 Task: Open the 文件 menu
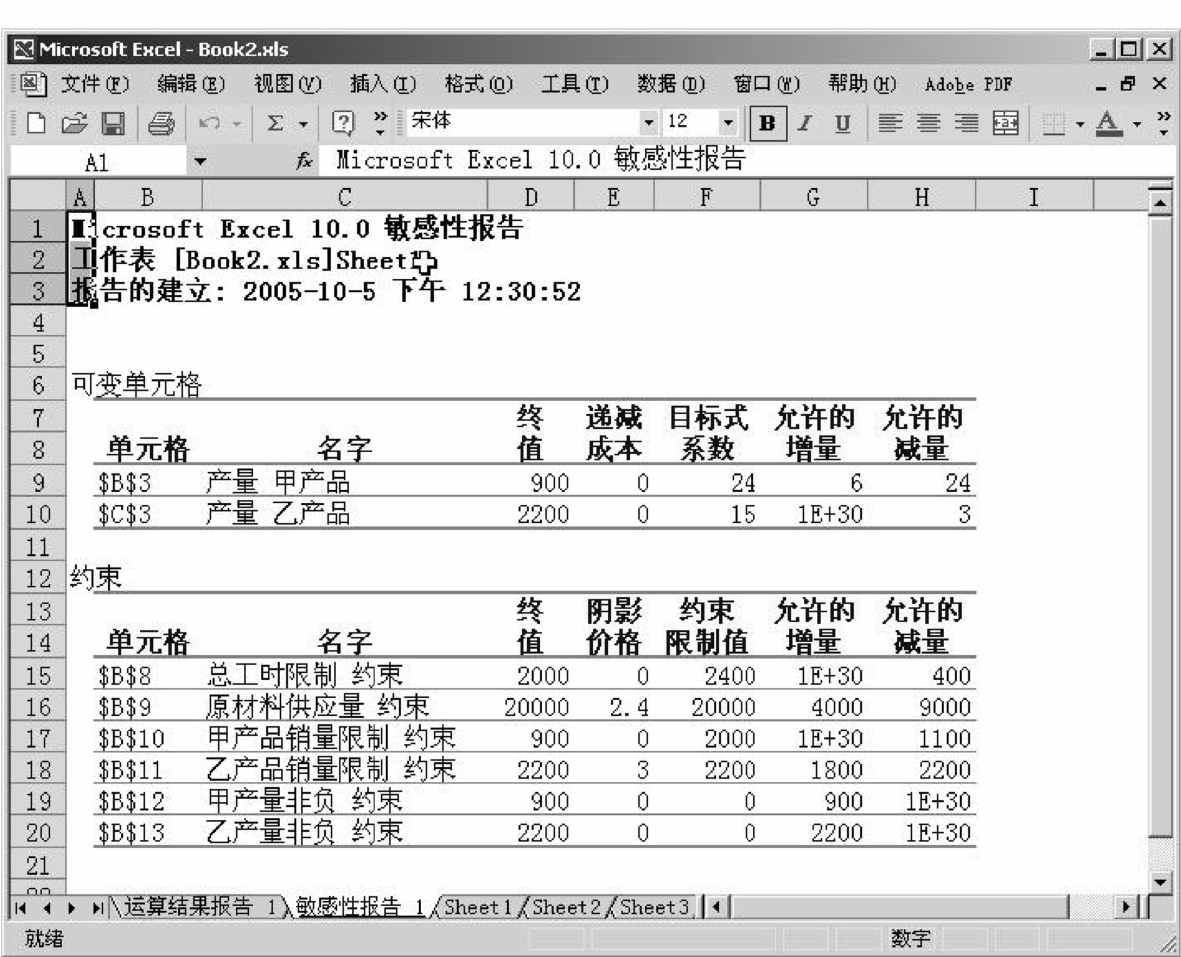point(94,84)
